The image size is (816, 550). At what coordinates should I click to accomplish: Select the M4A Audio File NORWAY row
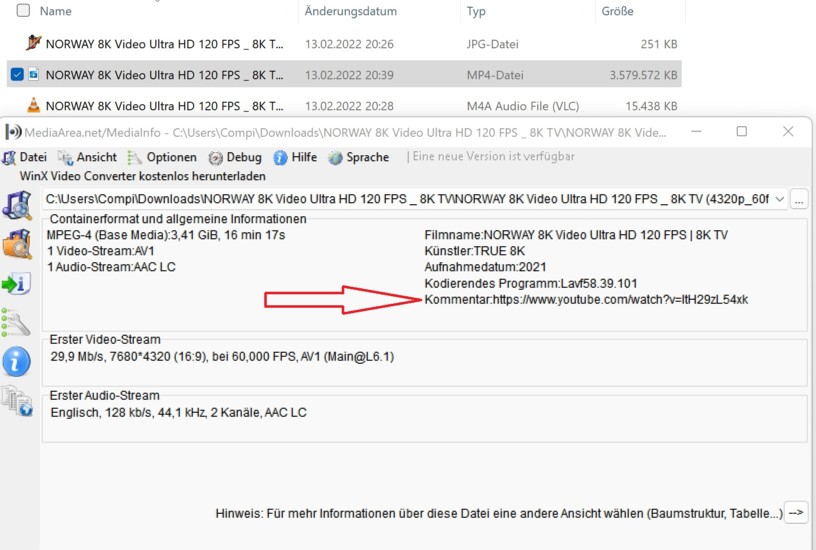pos(344,106)
